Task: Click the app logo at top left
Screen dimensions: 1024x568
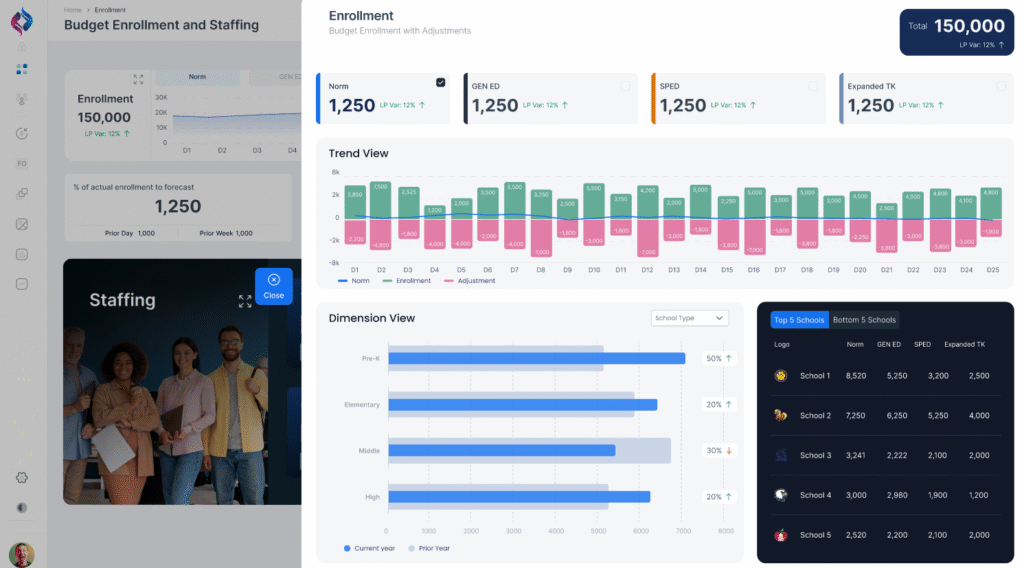Action: pos(22,20)
